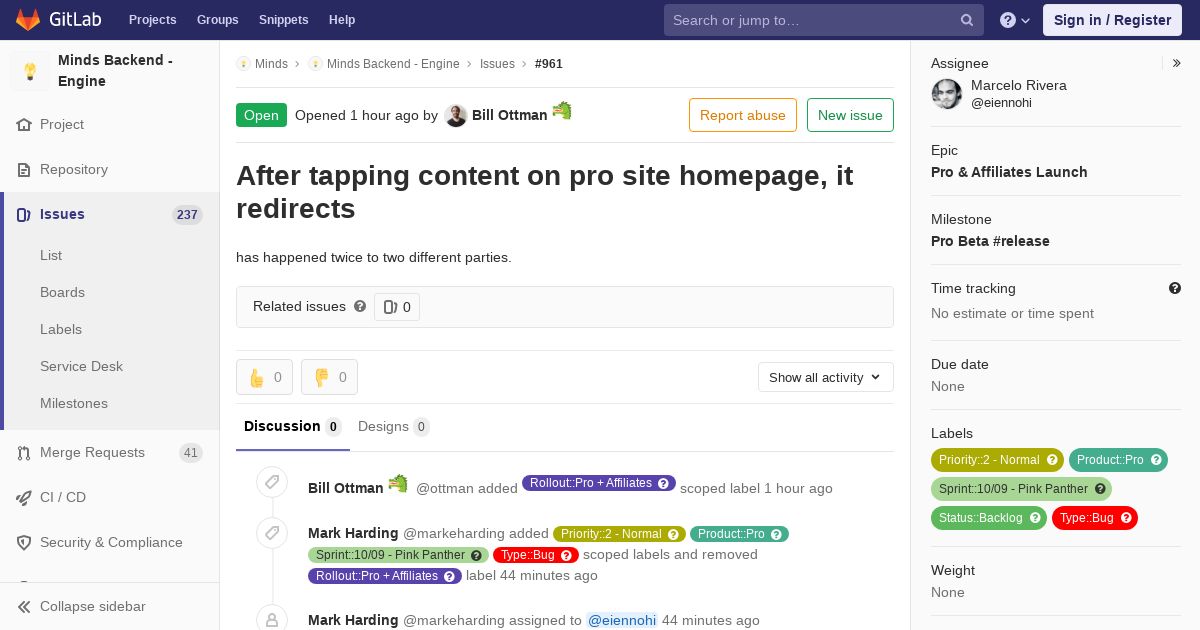
Task: Click the Open status badge
Action: point(261,115)
